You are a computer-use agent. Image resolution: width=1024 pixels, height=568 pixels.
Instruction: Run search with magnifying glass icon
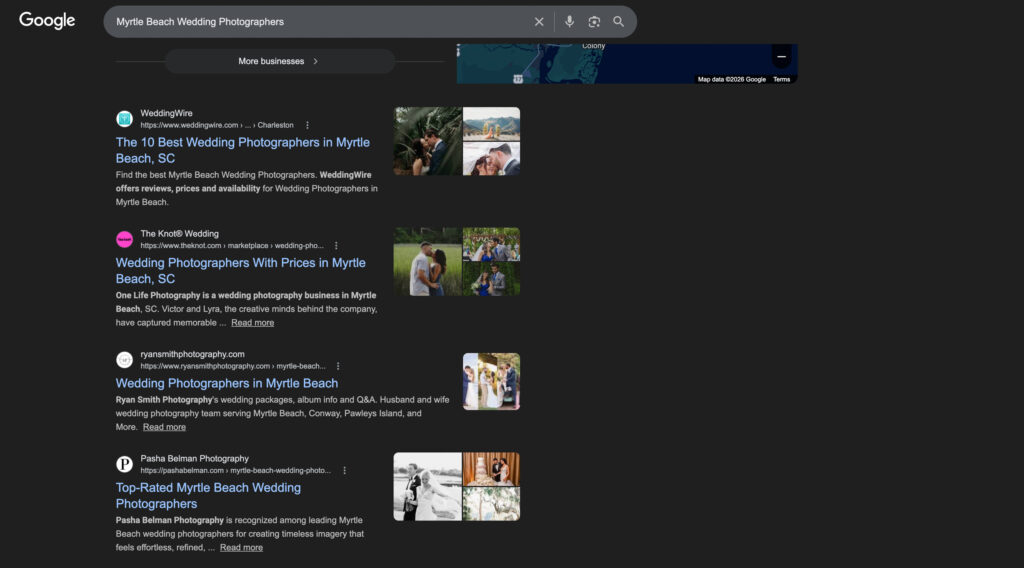coord(618,22)
